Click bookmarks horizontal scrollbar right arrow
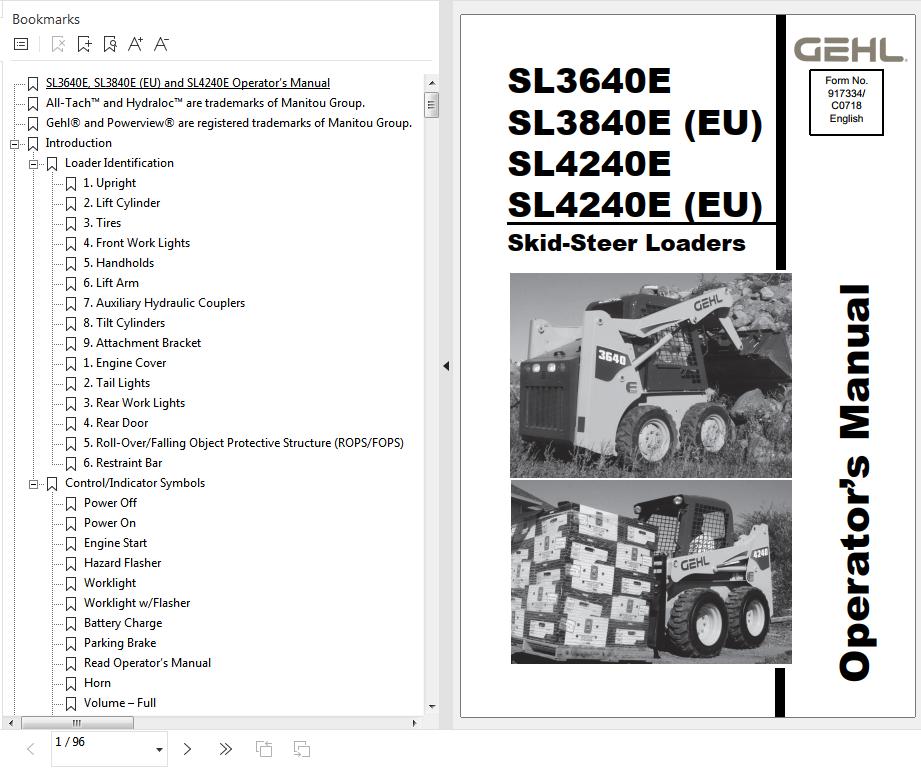This screenshot has width=921, height=769. click(x=414, y=723)
